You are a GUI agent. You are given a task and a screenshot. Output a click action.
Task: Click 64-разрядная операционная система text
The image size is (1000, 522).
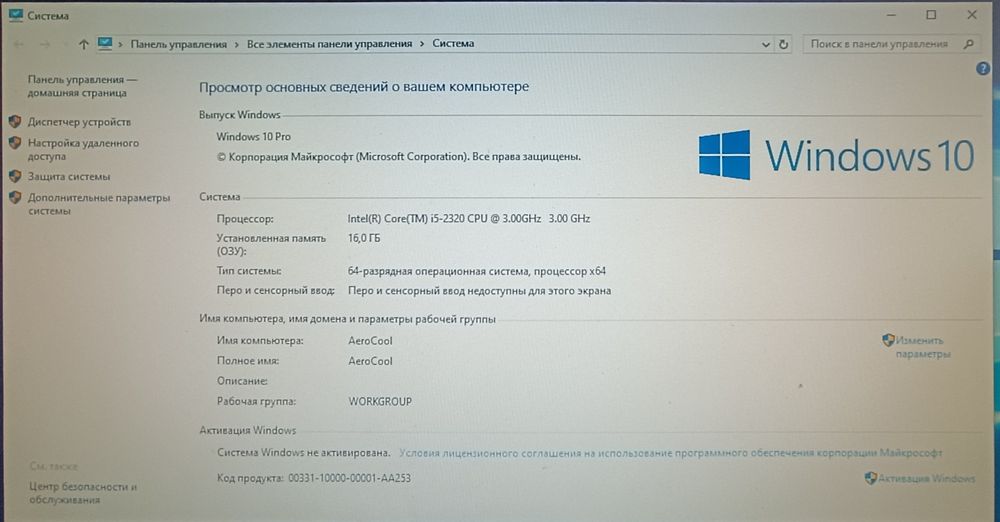[477, 271]
